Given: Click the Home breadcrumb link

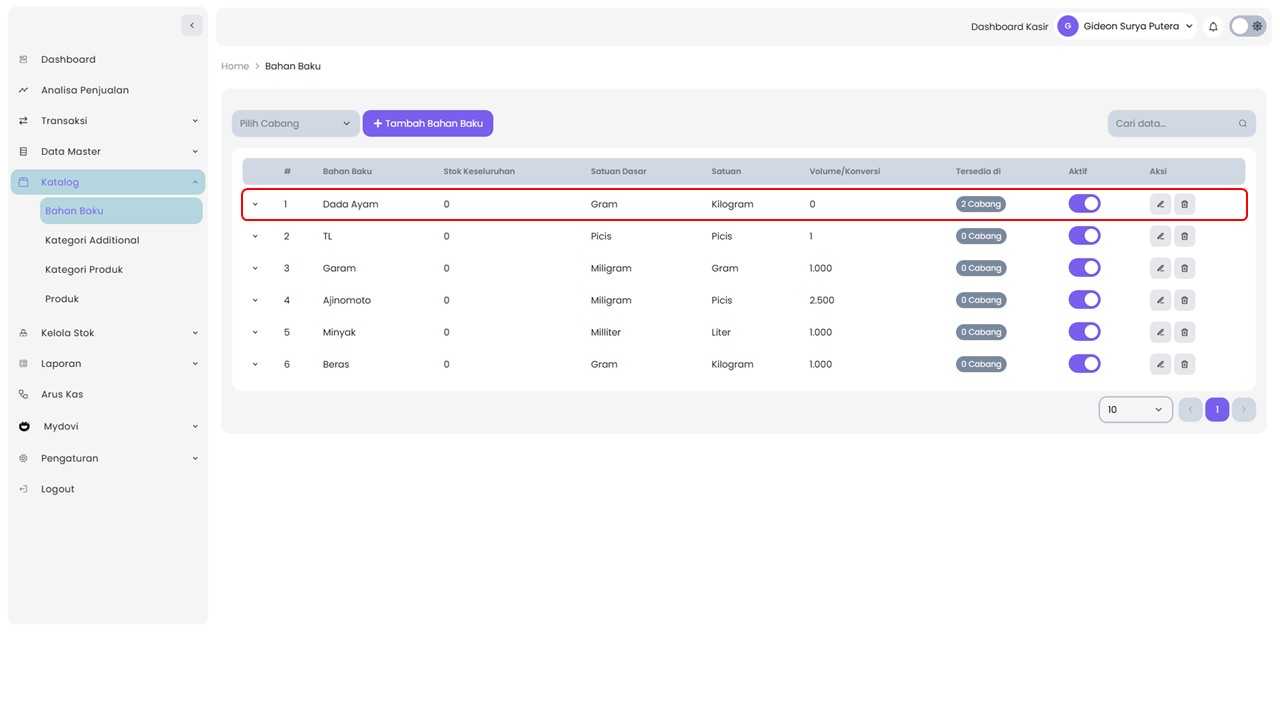Looking at the screenshot, I should tap(235, 66).
